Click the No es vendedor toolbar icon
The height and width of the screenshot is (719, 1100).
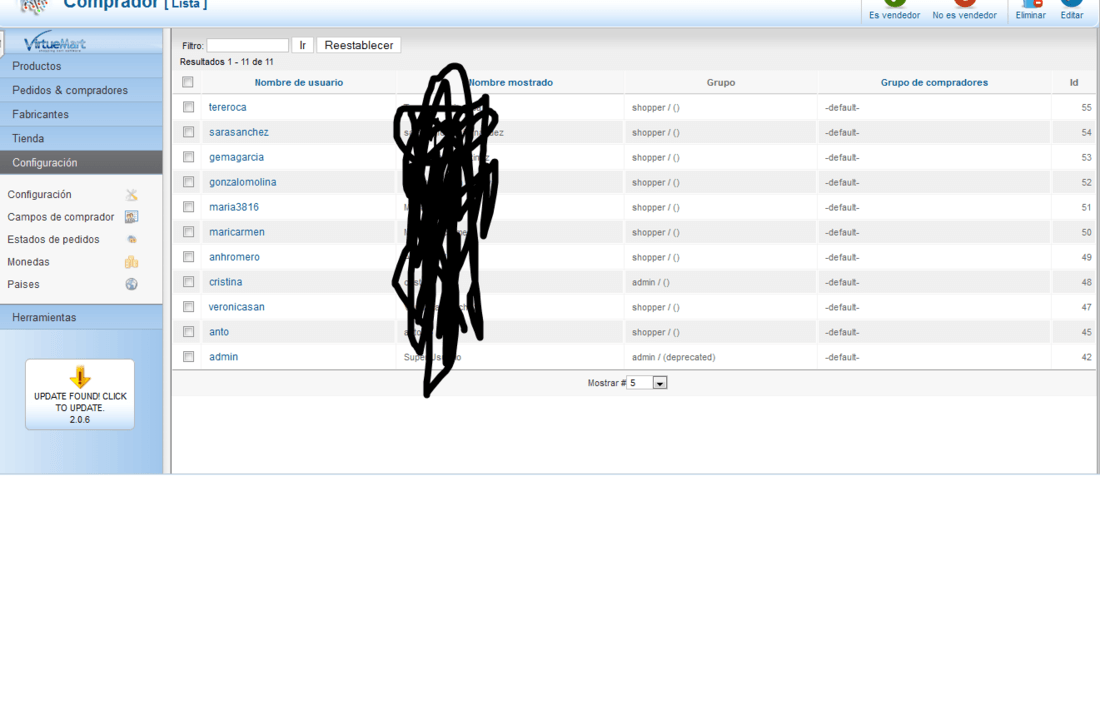click(965, 3)
